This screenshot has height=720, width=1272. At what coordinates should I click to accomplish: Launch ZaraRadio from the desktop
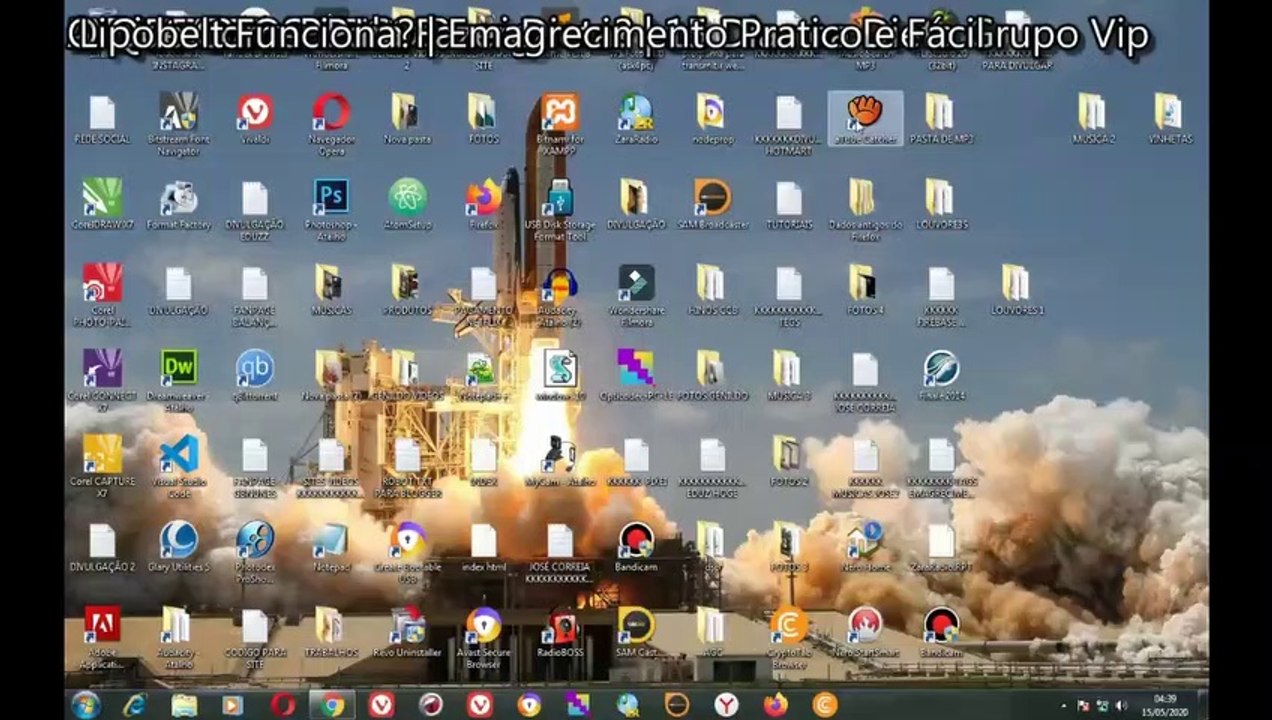[x=636, y=119]
